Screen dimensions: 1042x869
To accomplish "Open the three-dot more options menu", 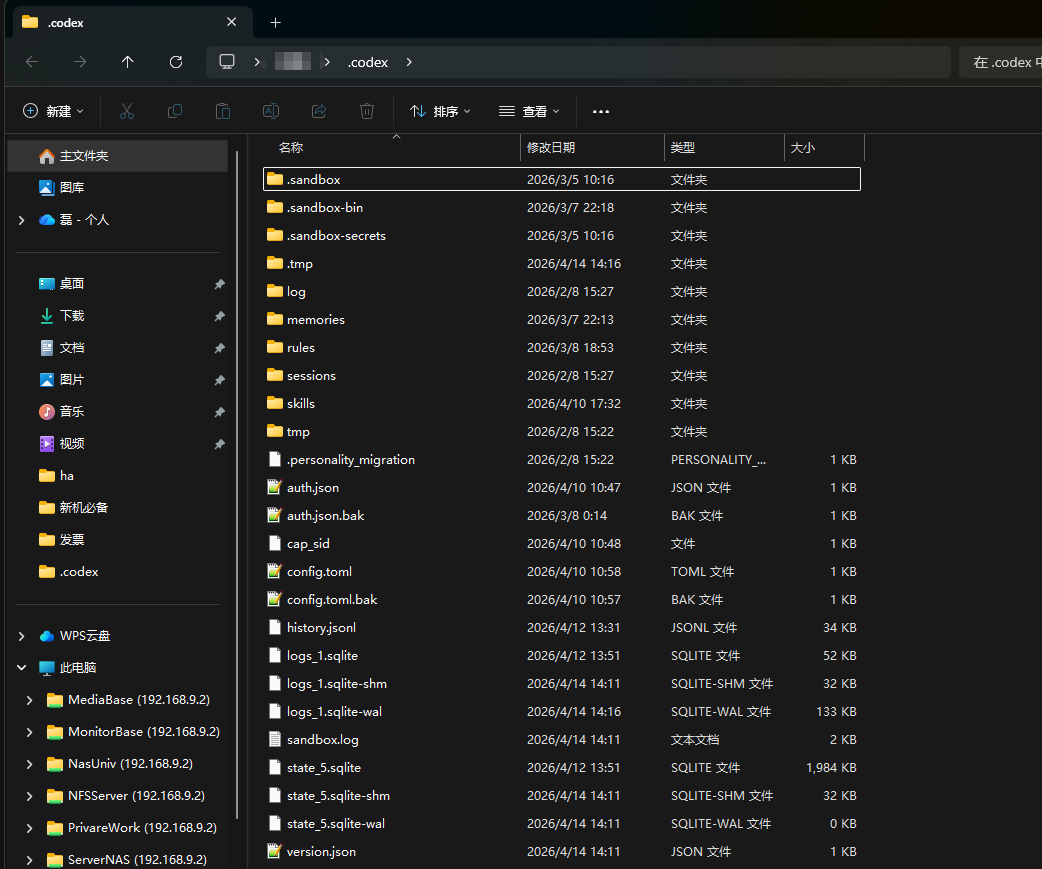I will pyautogui.click(x=601, y=111).
